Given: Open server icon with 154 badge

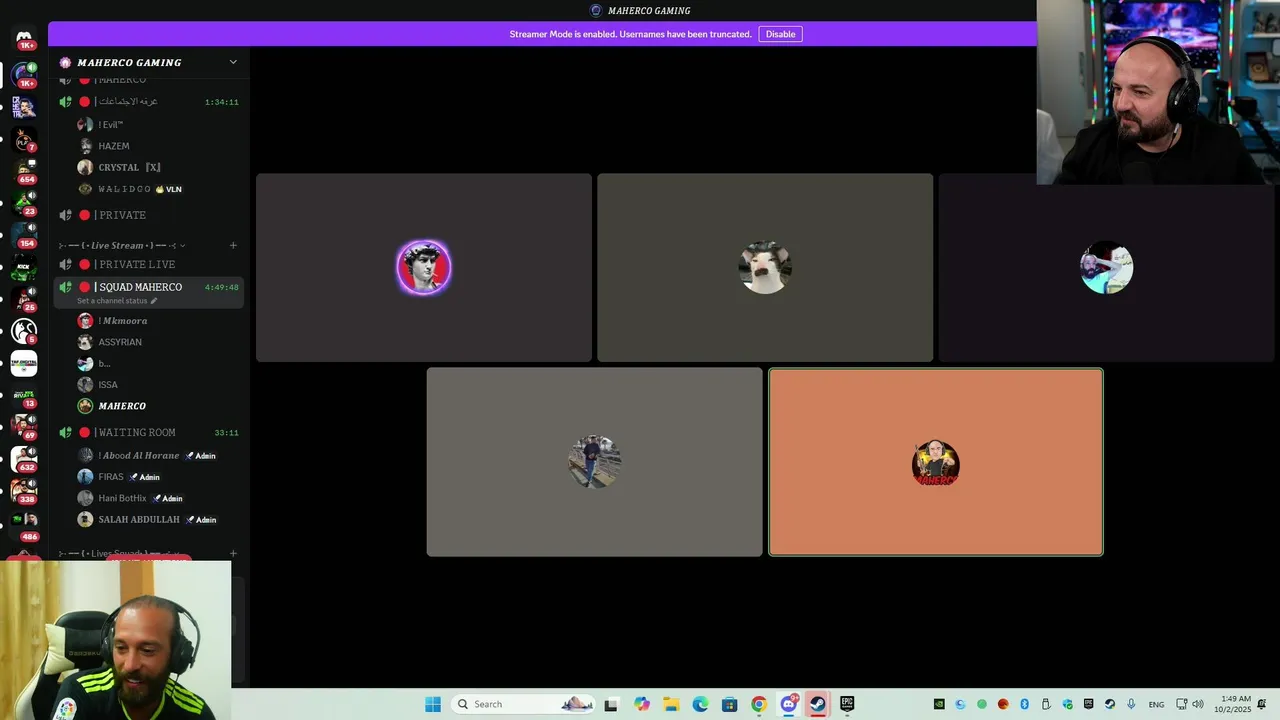Looking at the screenshot, I should (24, 234).
